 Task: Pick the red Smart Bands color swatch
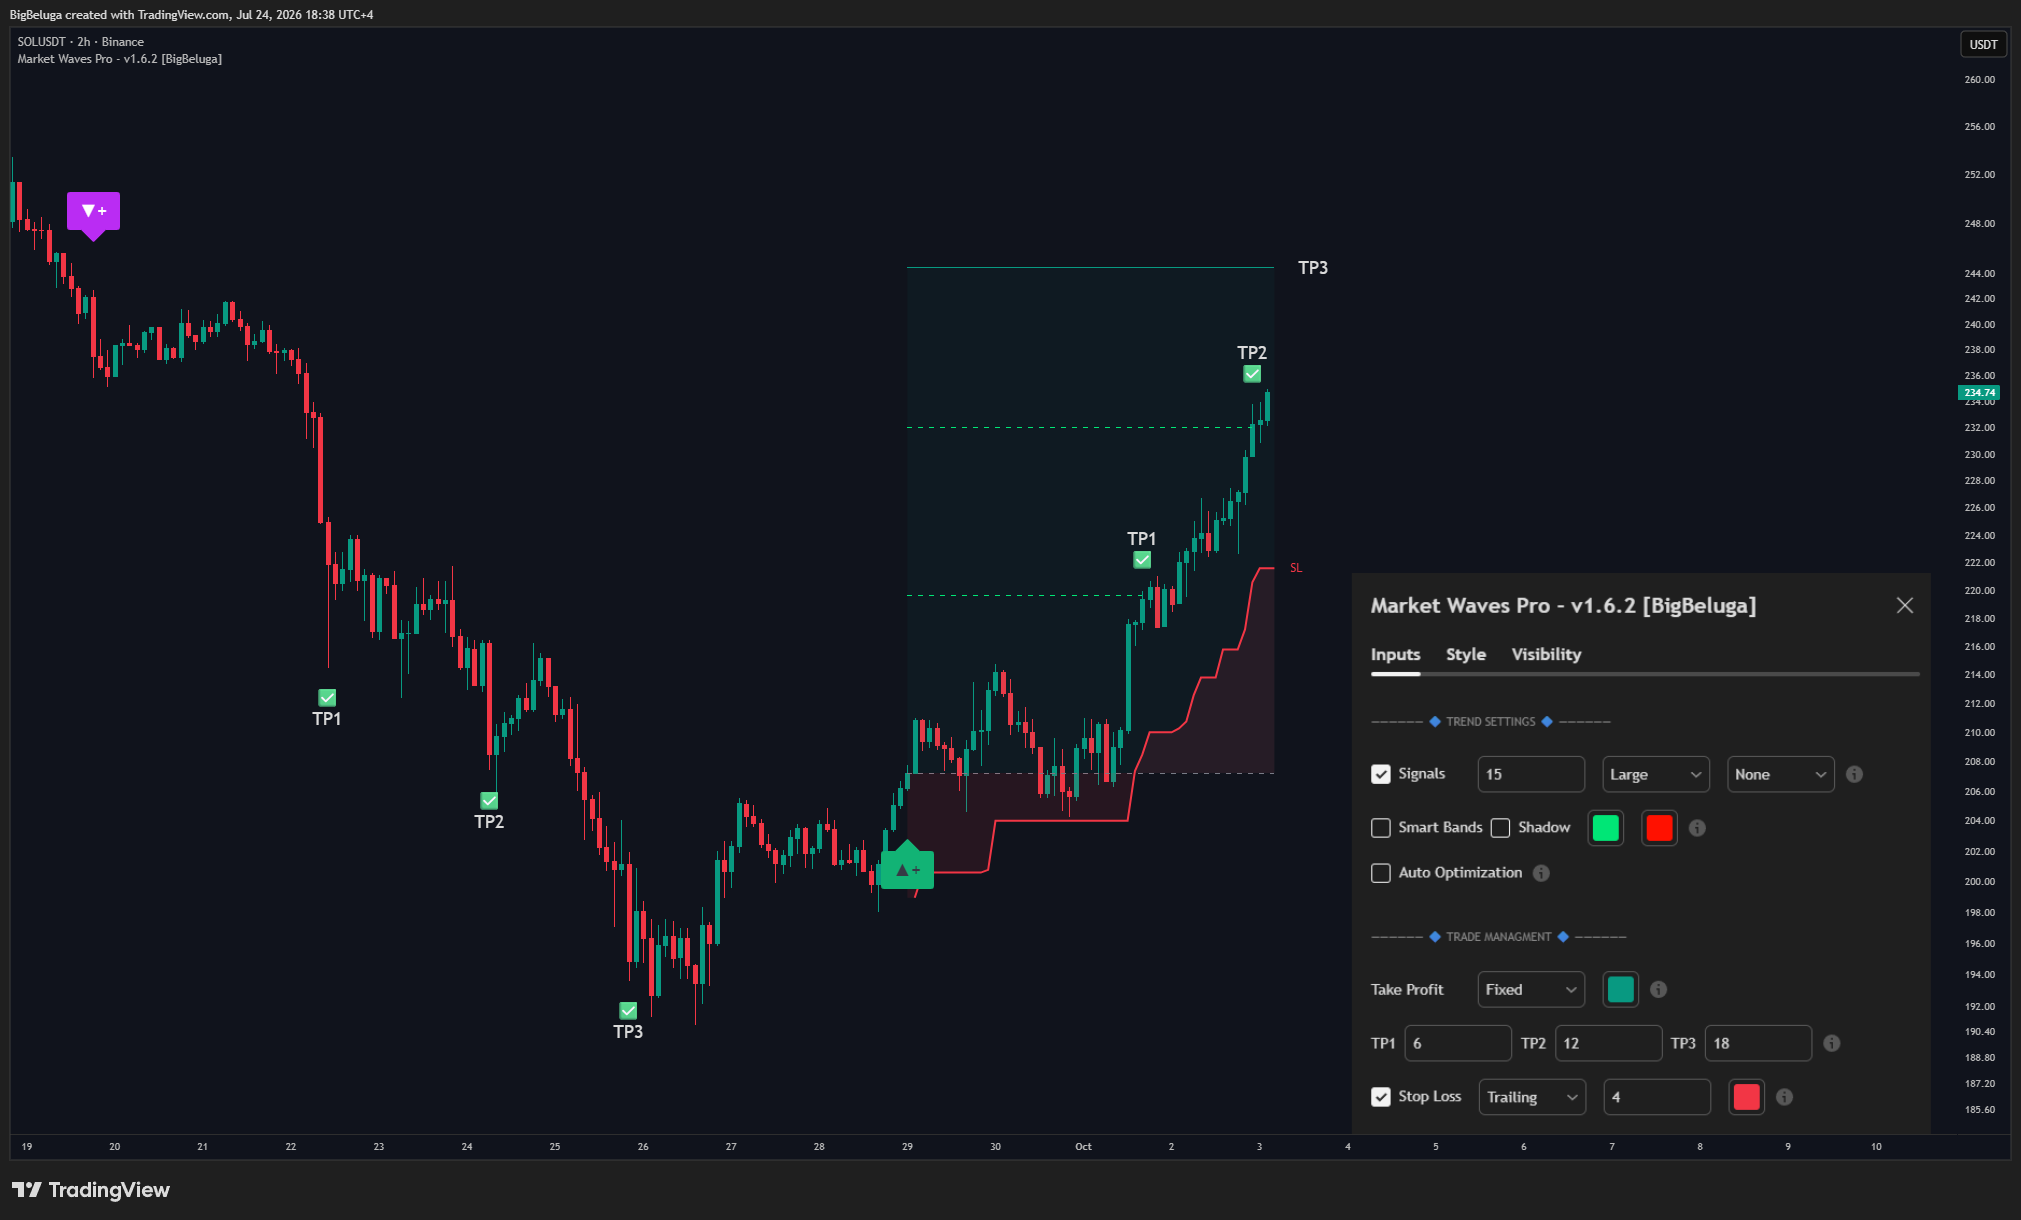(x=1659, y=828)
